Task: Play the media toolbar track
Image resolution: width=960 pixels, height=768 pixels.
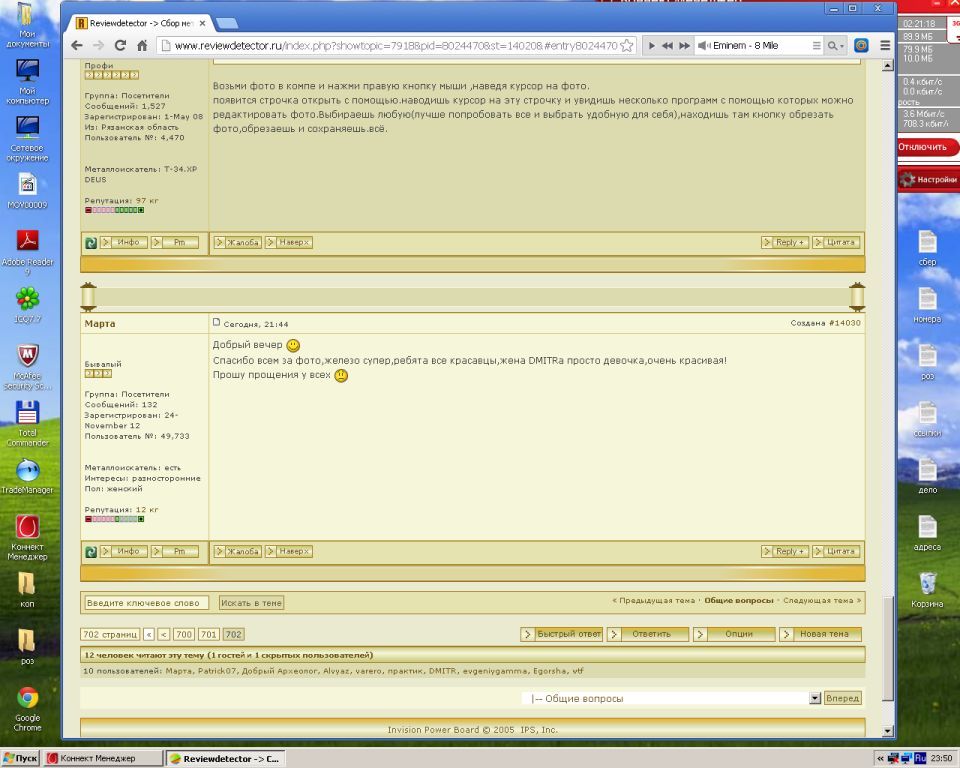Action: click(x=652, y=46)
